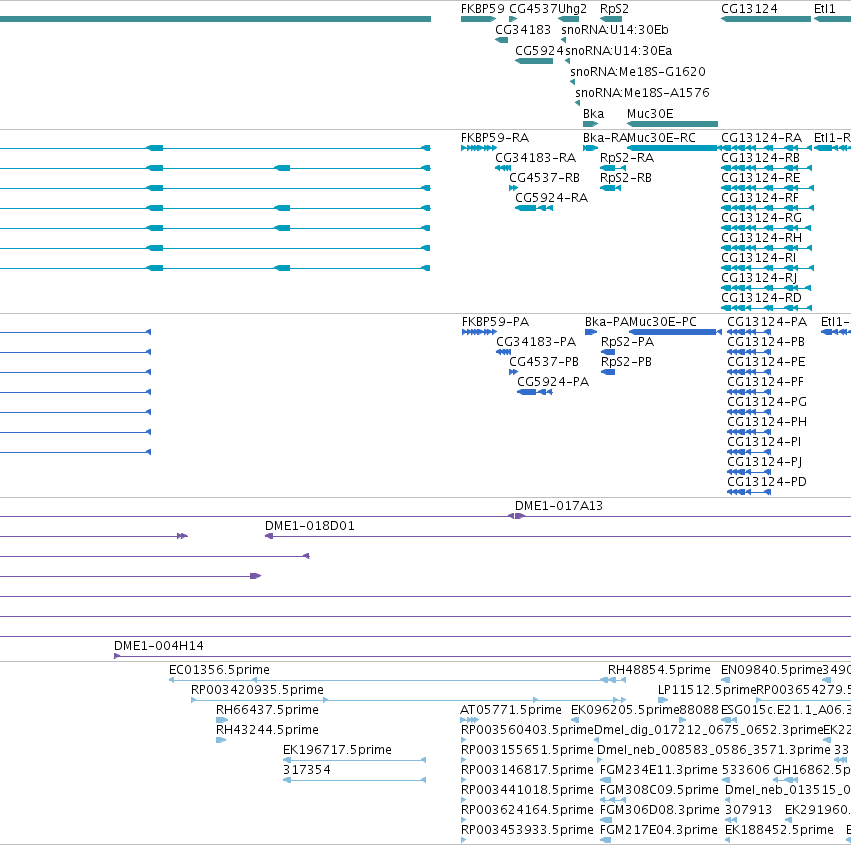Select the Muc30E-PC protein label
Image resolution: width=851 pixels, height=845 pixels.
coord(662,322)
